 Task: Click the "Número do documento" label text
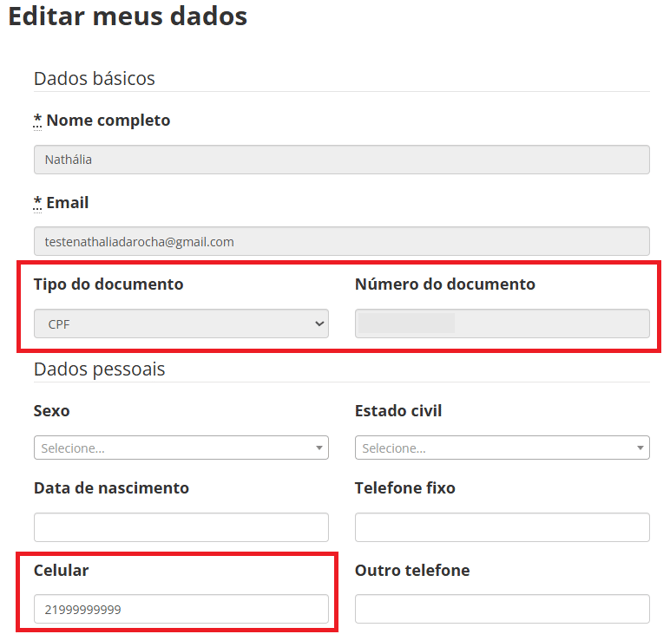click(445, 284)
